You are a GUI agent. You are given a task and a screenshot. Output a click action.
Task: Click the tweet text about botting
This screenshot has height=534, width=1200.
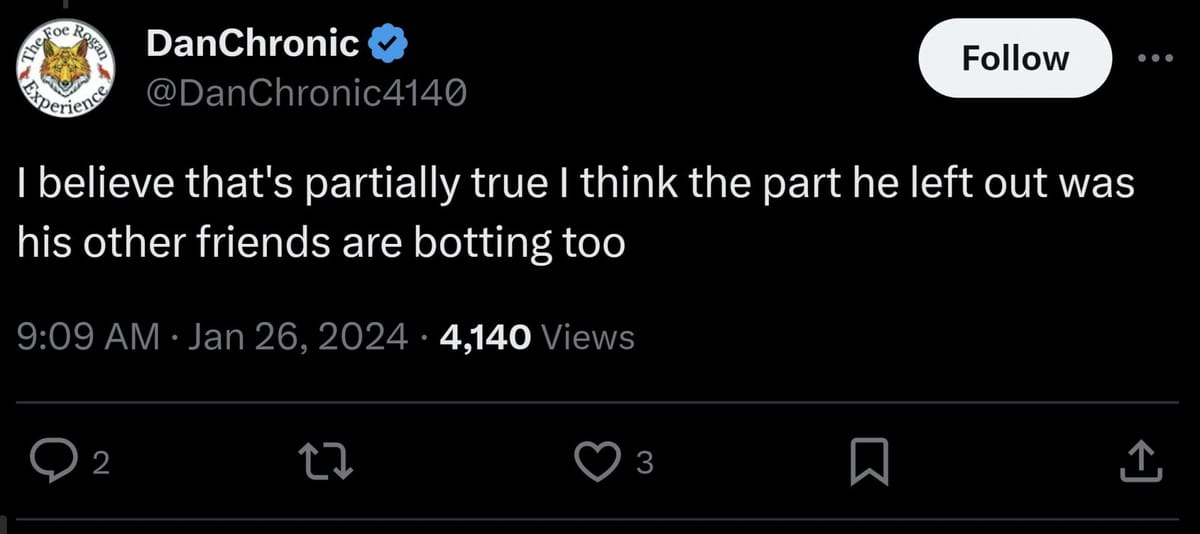click(322, 243)
